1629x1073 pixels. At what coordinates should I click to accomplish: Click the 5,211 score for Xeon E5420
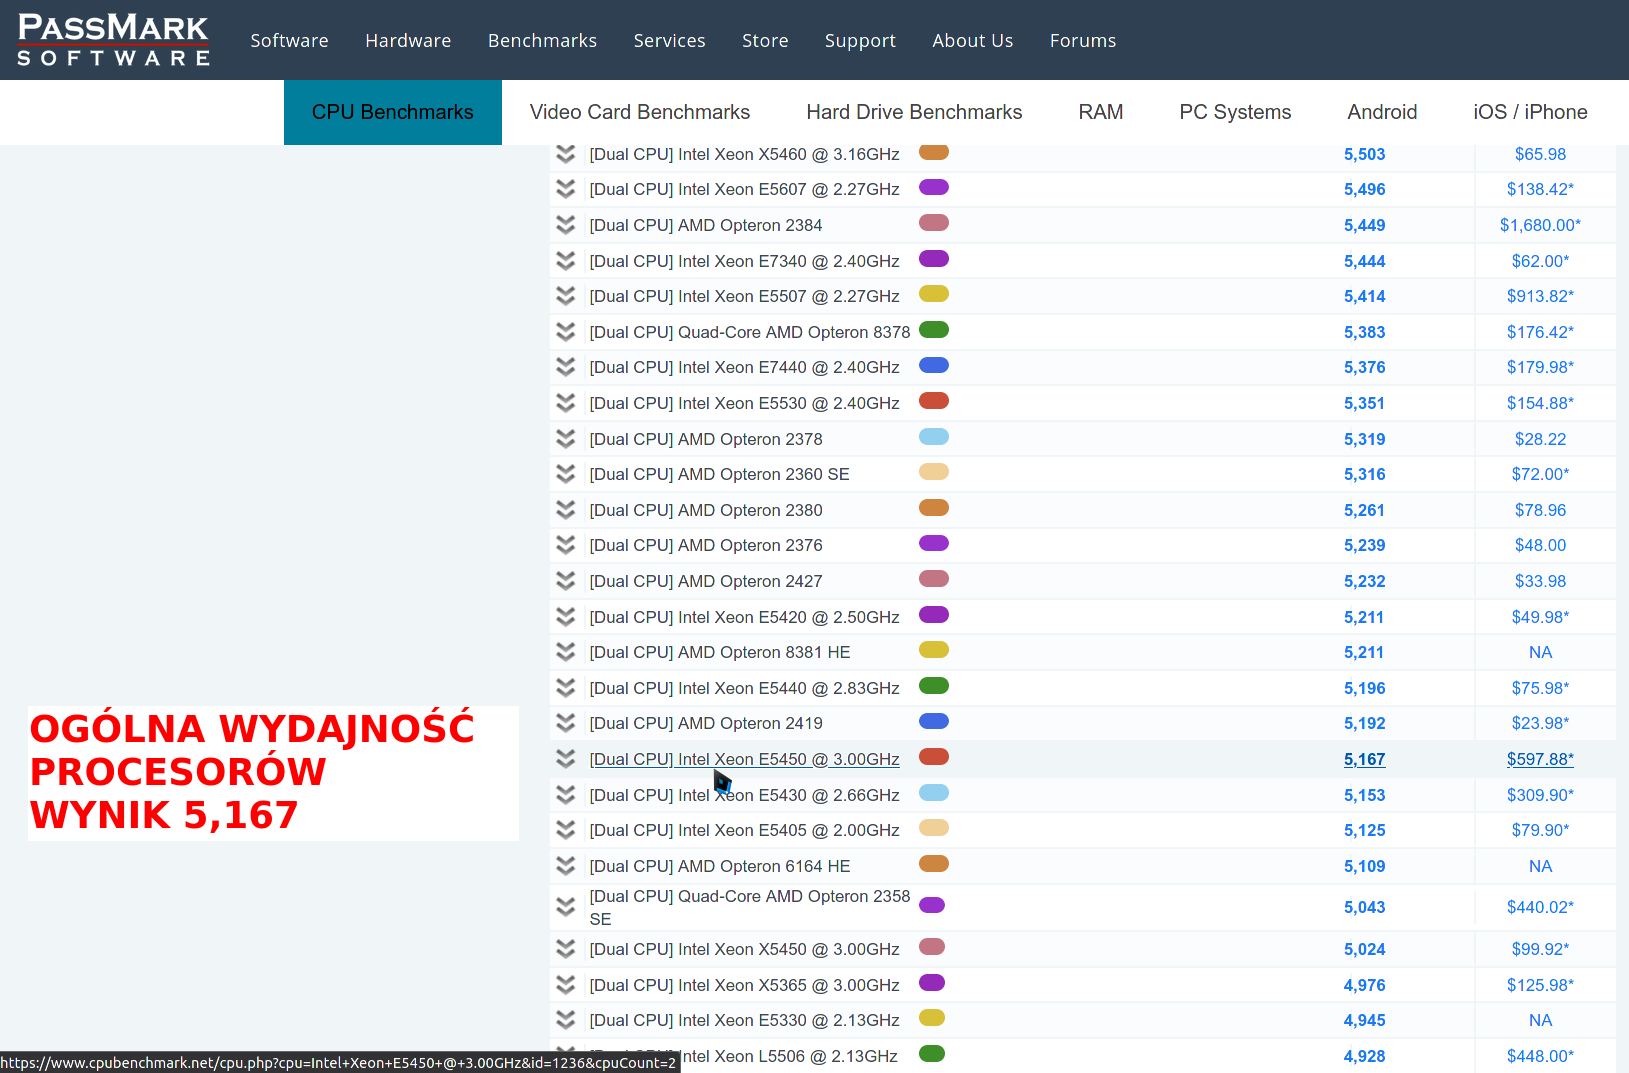(x=1364, y=617)
